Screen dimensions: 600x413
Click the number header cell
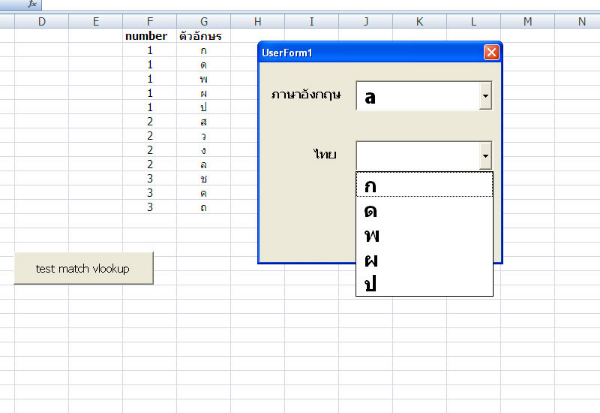pos(146,36)
